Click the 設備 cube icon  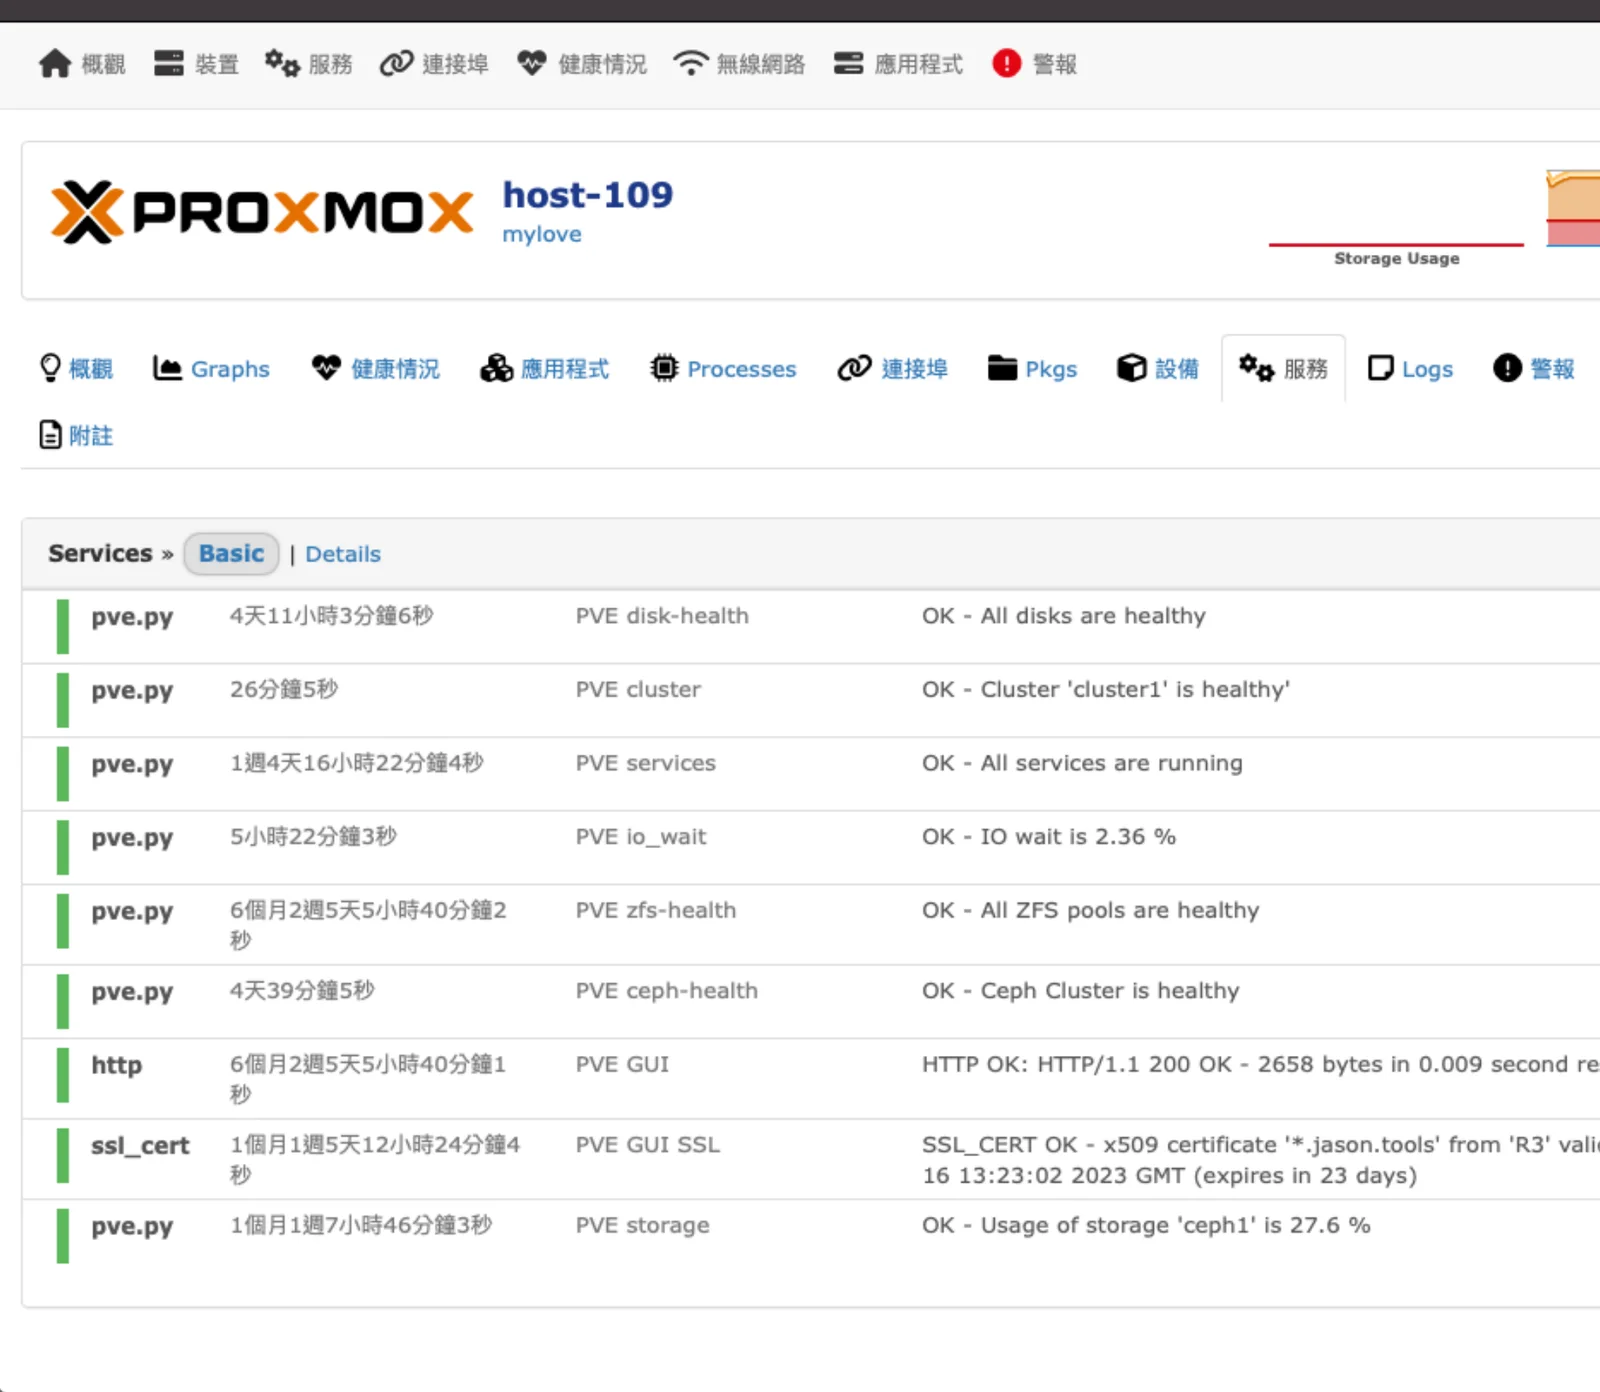click(1131, 368)
